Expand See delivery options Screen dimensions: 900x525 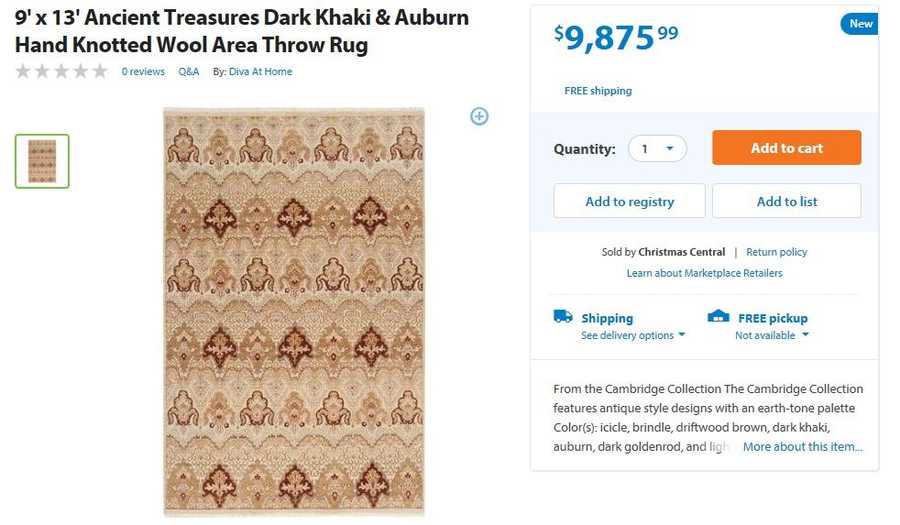pyautogui.click(x=633, y=336)
